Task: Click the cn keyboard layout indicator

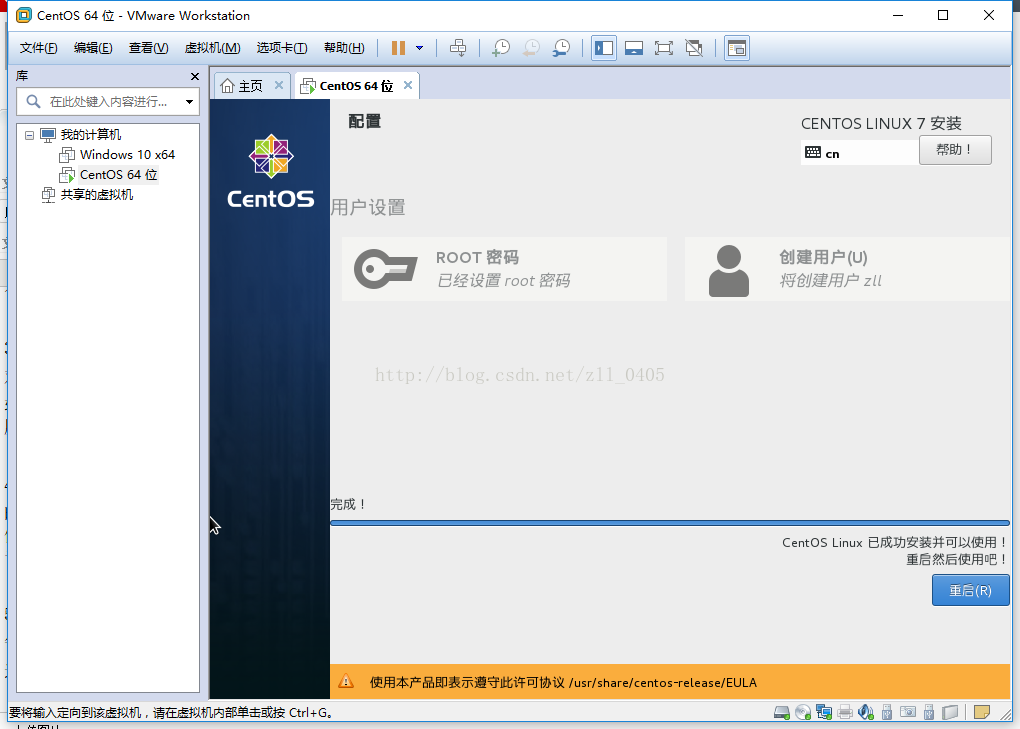Action: [x=859, y=153]
